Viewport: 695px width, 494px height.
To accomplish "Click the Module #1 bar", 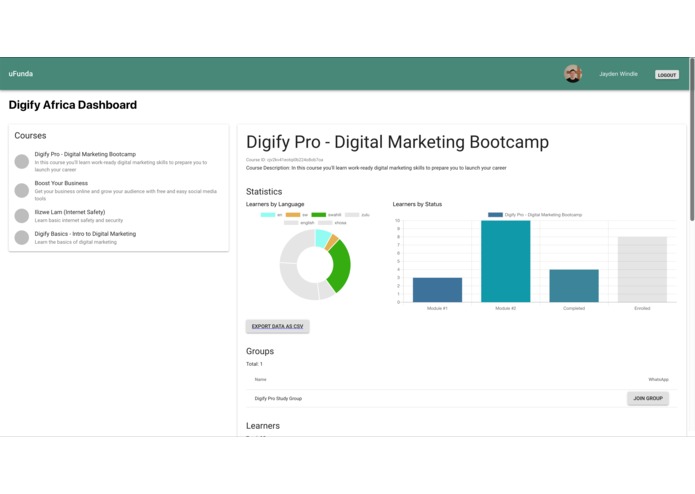I will (437, 290).
